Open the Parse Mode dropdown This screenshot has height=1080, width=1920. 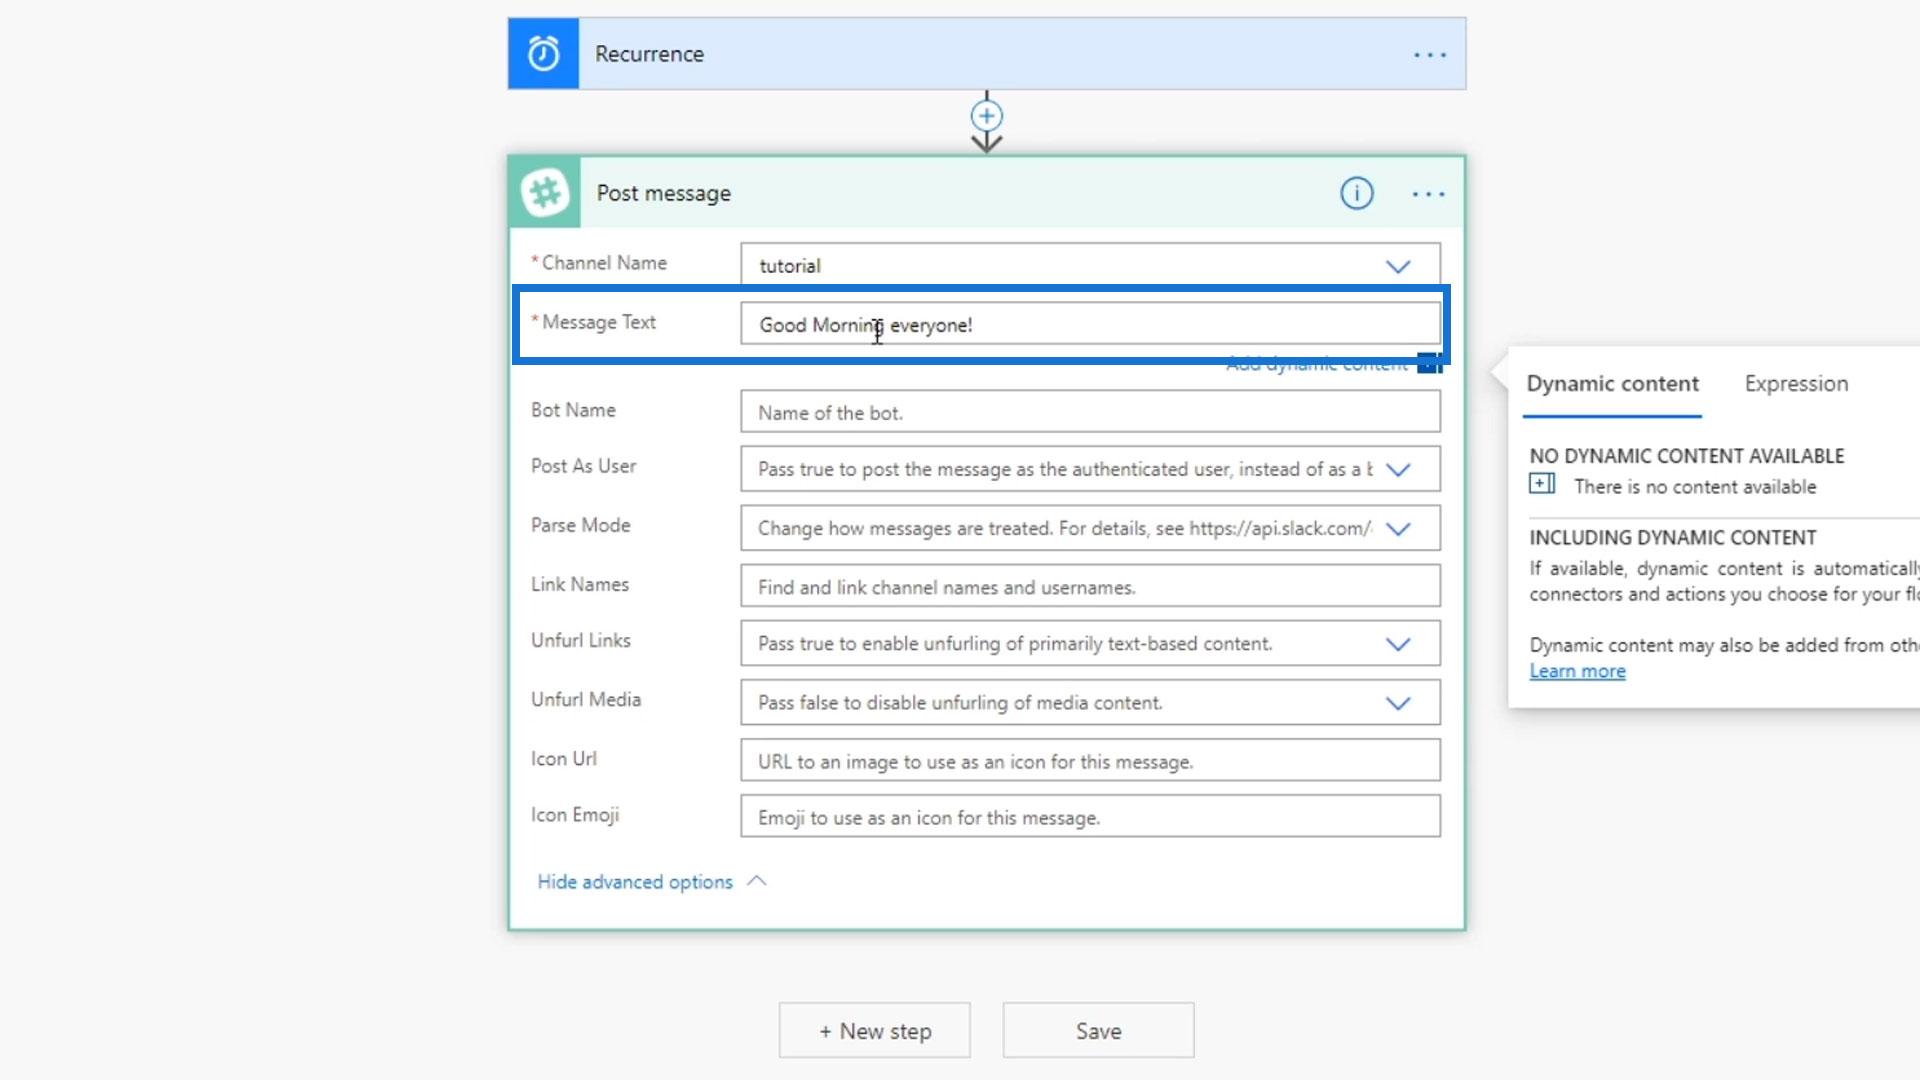click(x=1397, y=529)
